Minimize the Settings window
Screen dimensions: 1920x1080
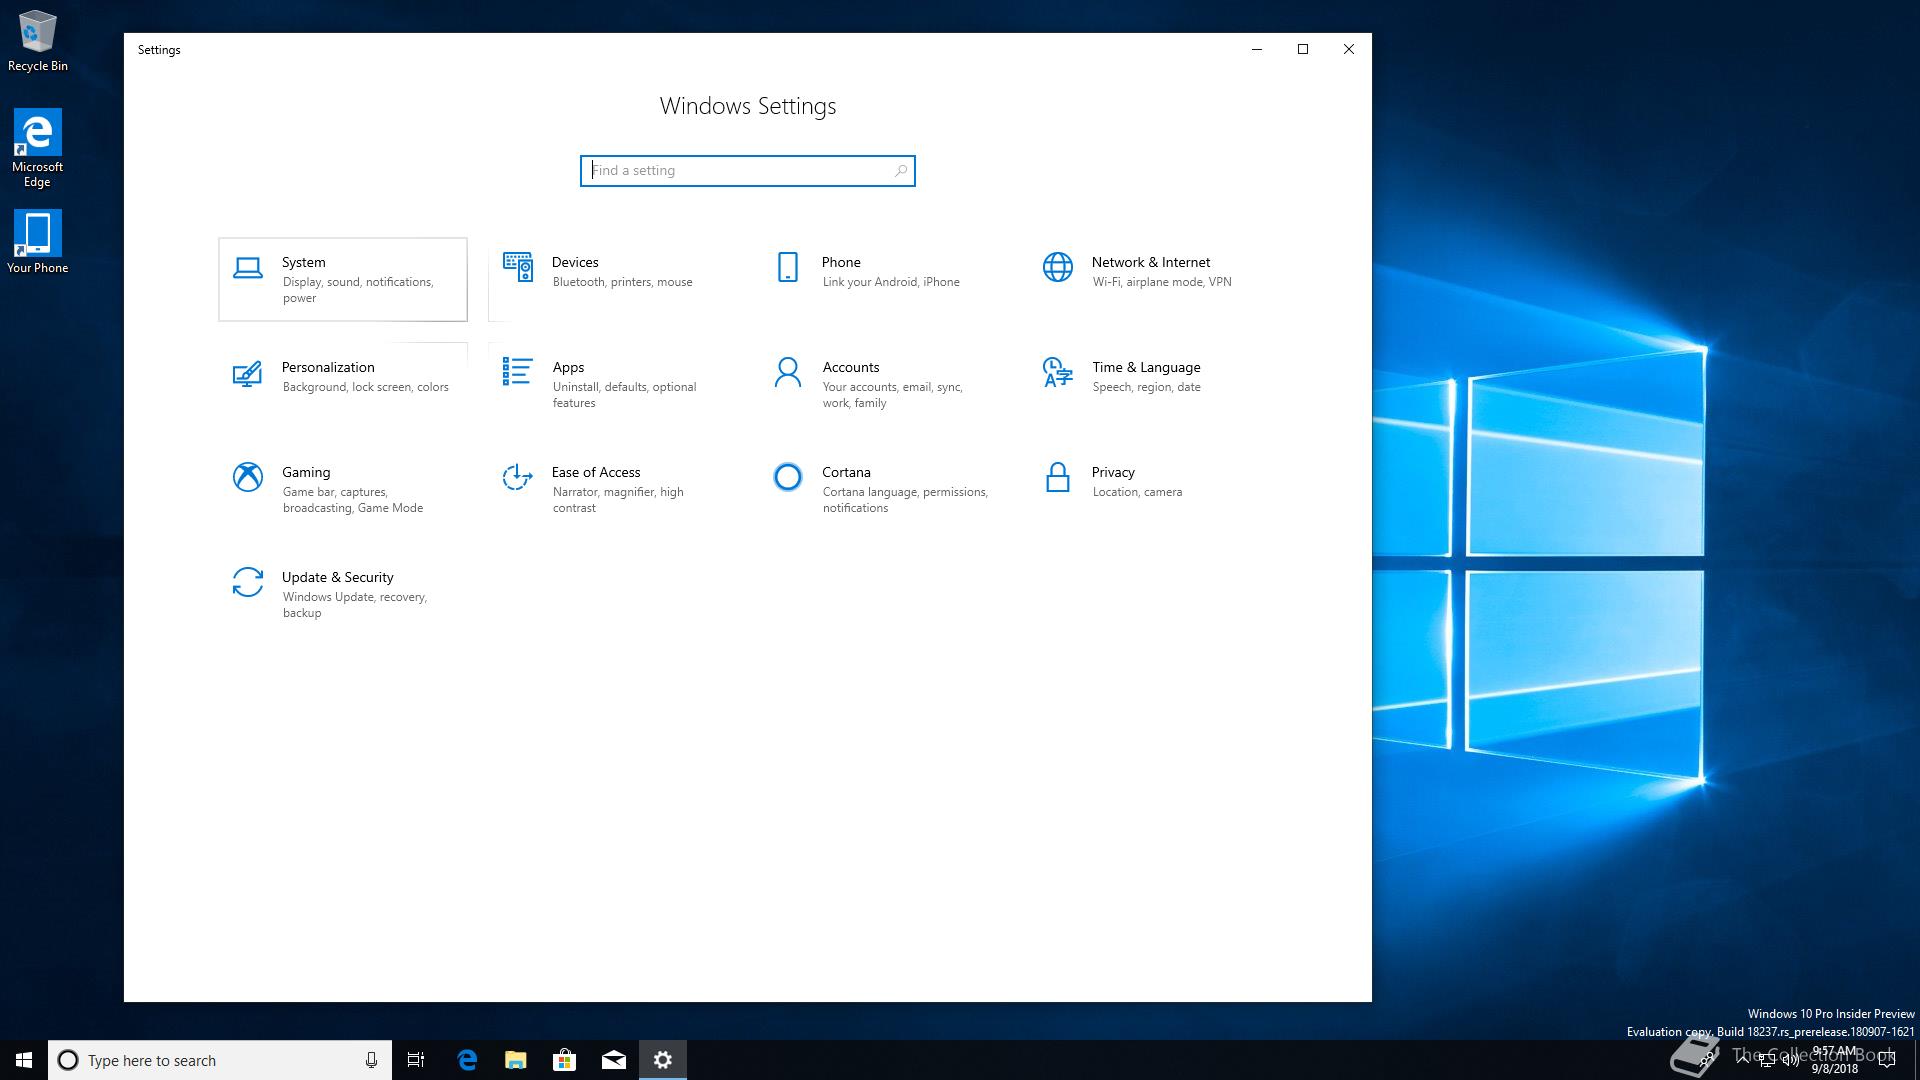(1257, 49)
